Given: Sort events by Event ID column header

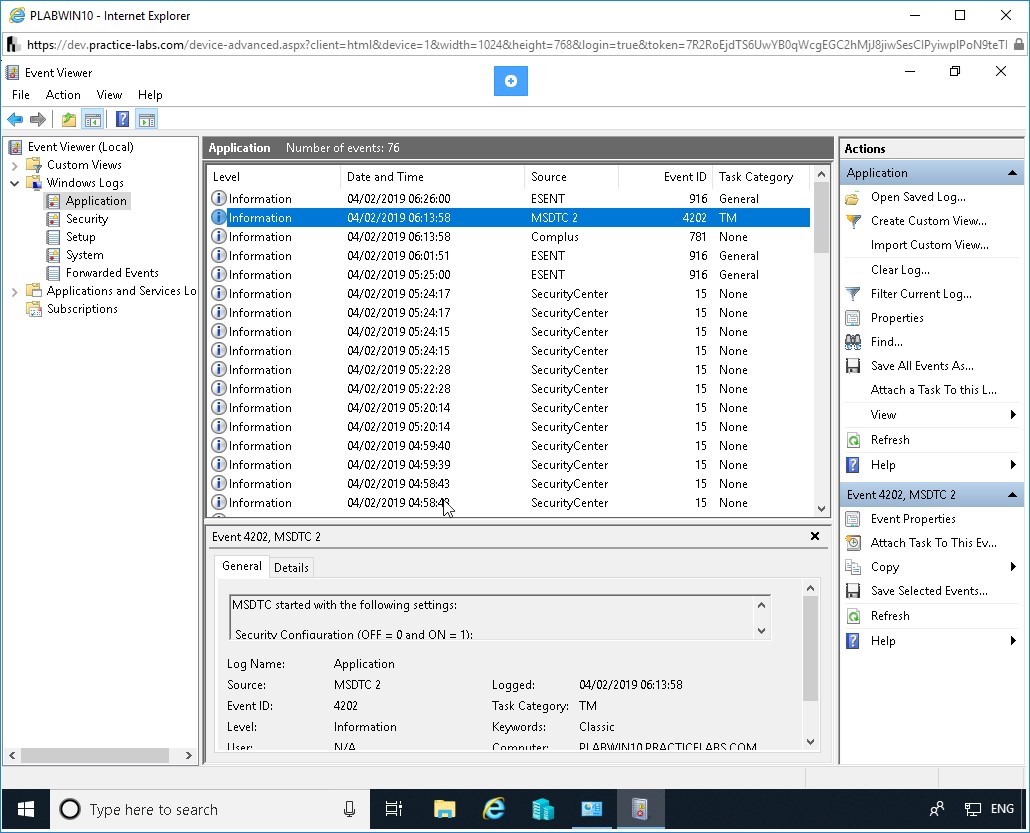Looking at the screenshot, I should click(x=665, y=177).
